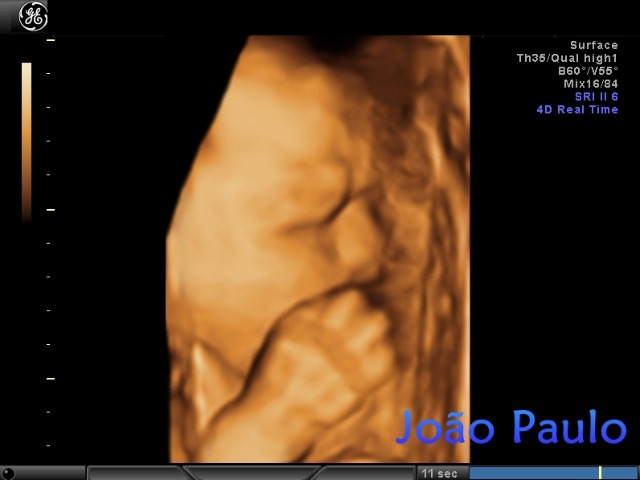
Task: Click the GE logo in the corner
Action: pyautogui.click(x=33, y=16)
